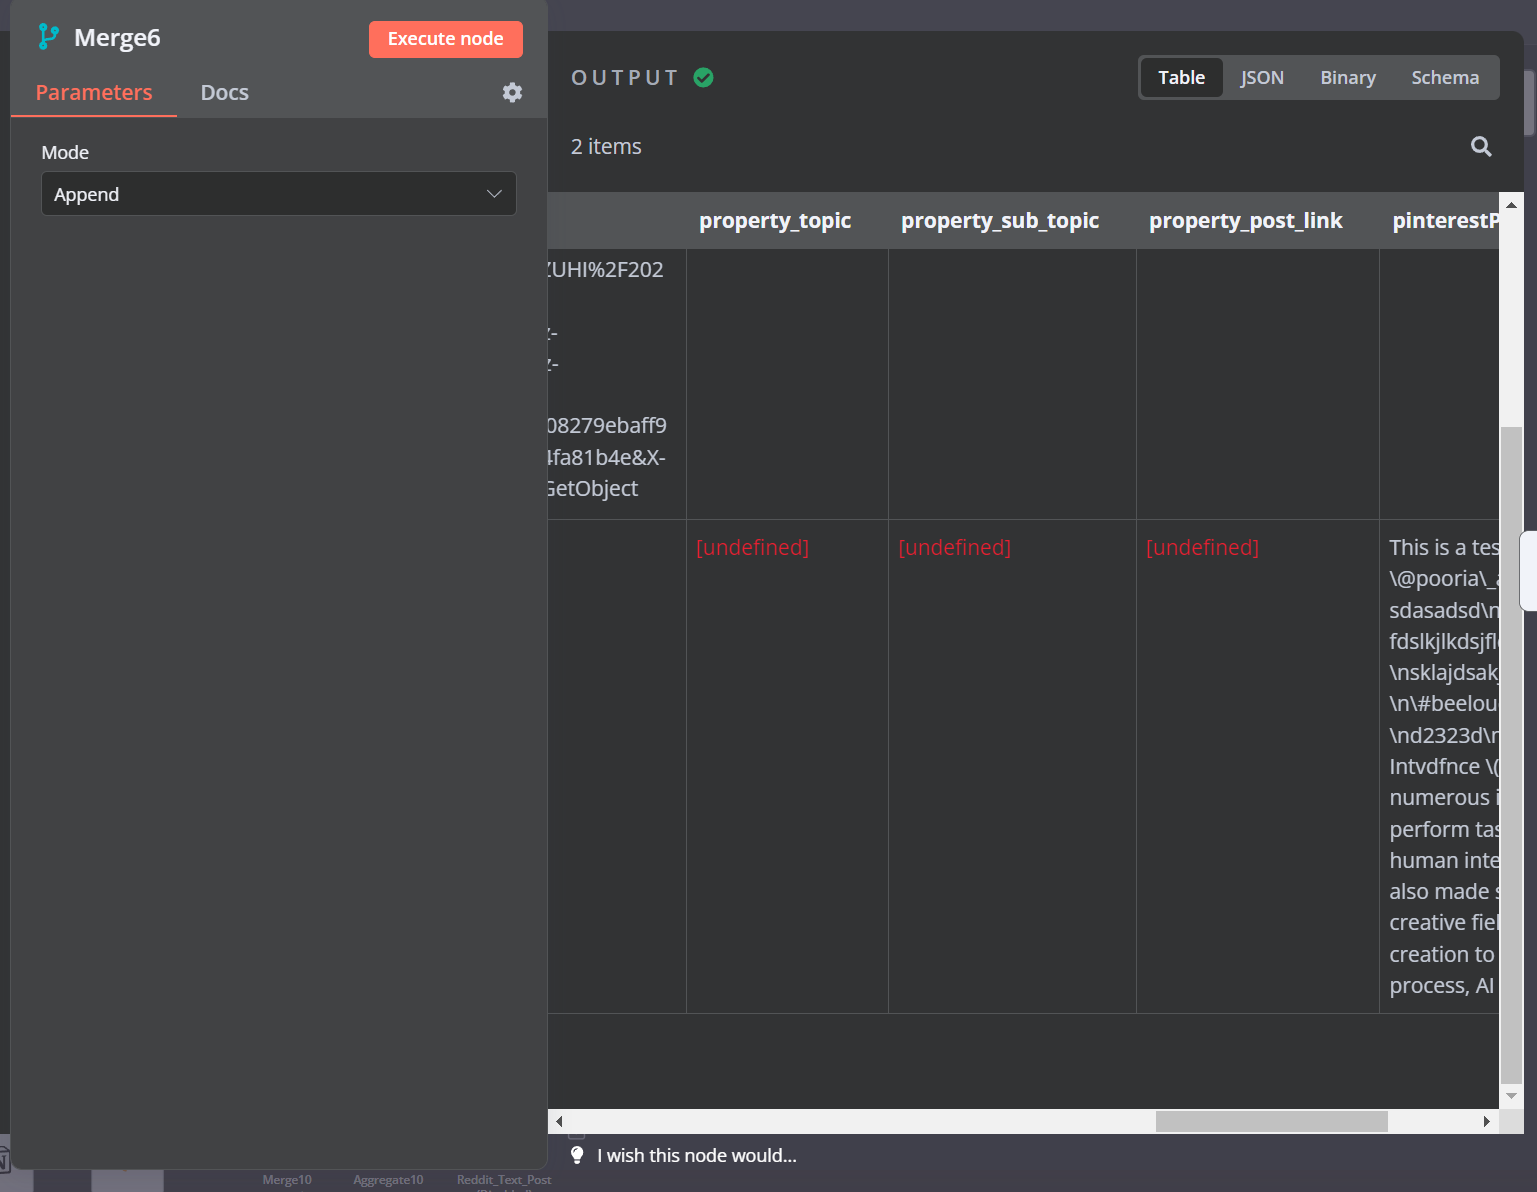The image size is (1537, 1192).
Task: Click the 'This is a tes' text cell
Action: pyautogui.click(x=1439, y=766)
